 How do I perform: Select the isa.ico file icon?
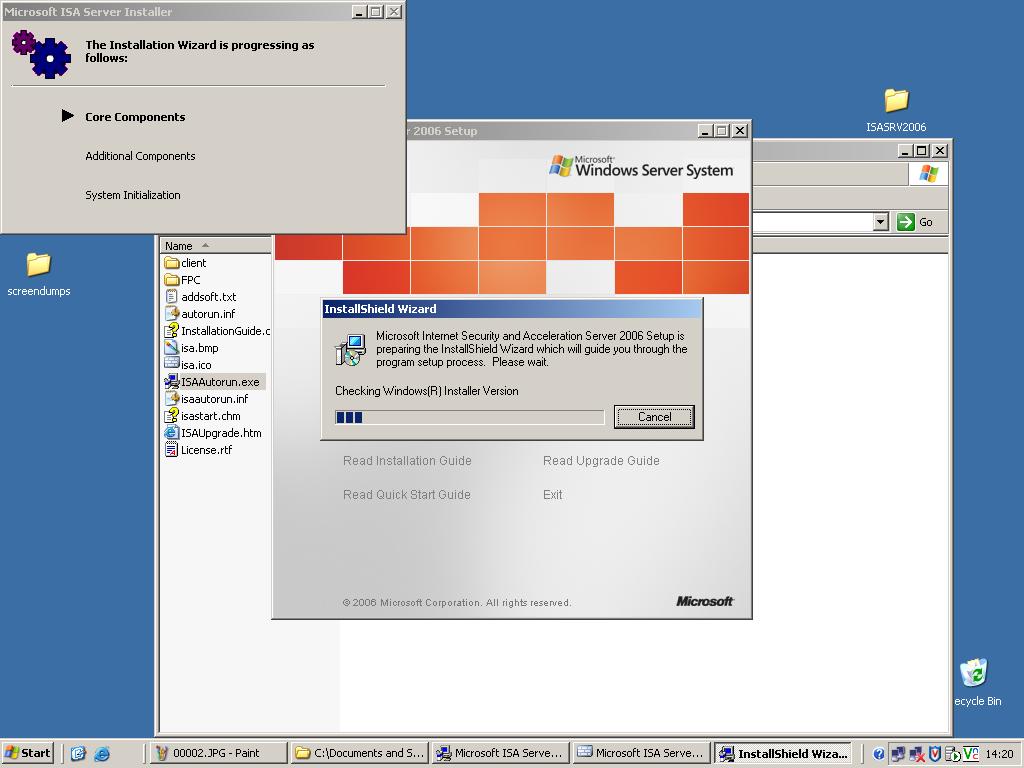[x=171, y=364]
